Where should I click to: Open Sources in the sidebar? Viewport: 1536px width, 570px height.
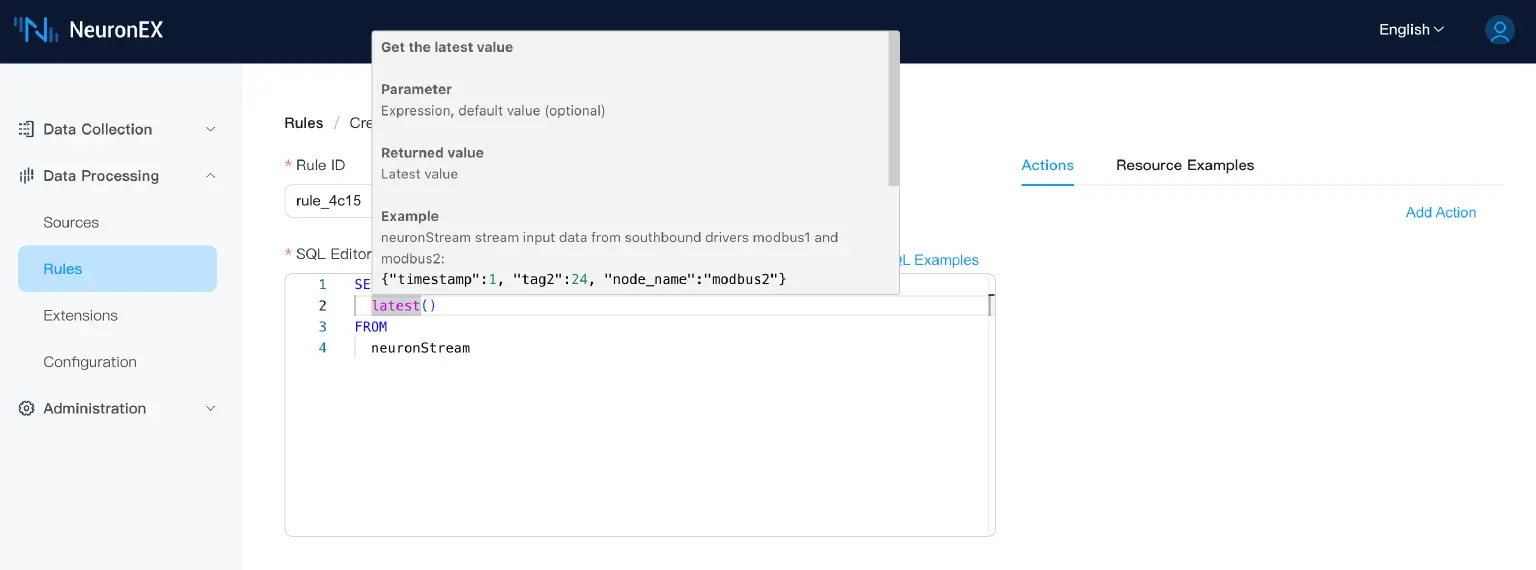[71, 222]
